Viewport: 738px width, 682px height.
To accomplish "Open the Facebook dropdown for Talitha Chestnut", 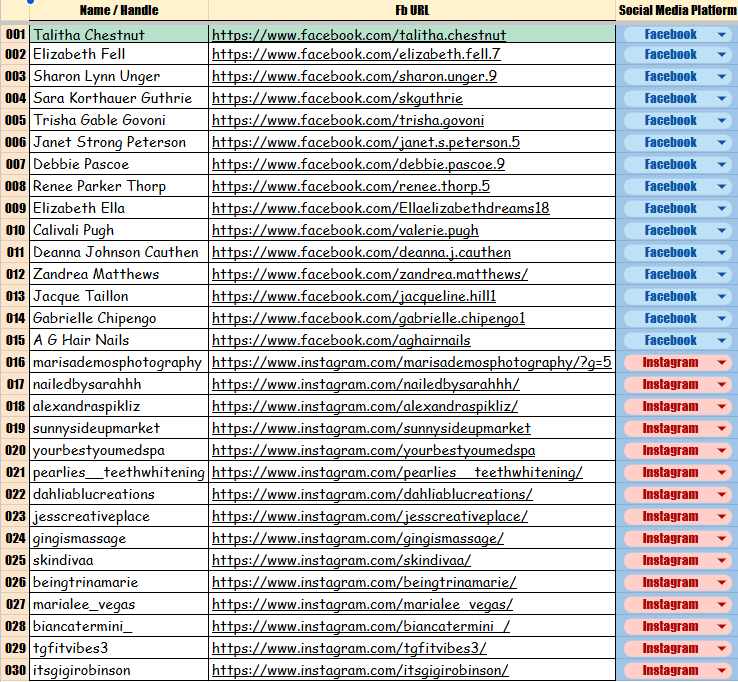I will pyautogui.click(x=722, y=34).
